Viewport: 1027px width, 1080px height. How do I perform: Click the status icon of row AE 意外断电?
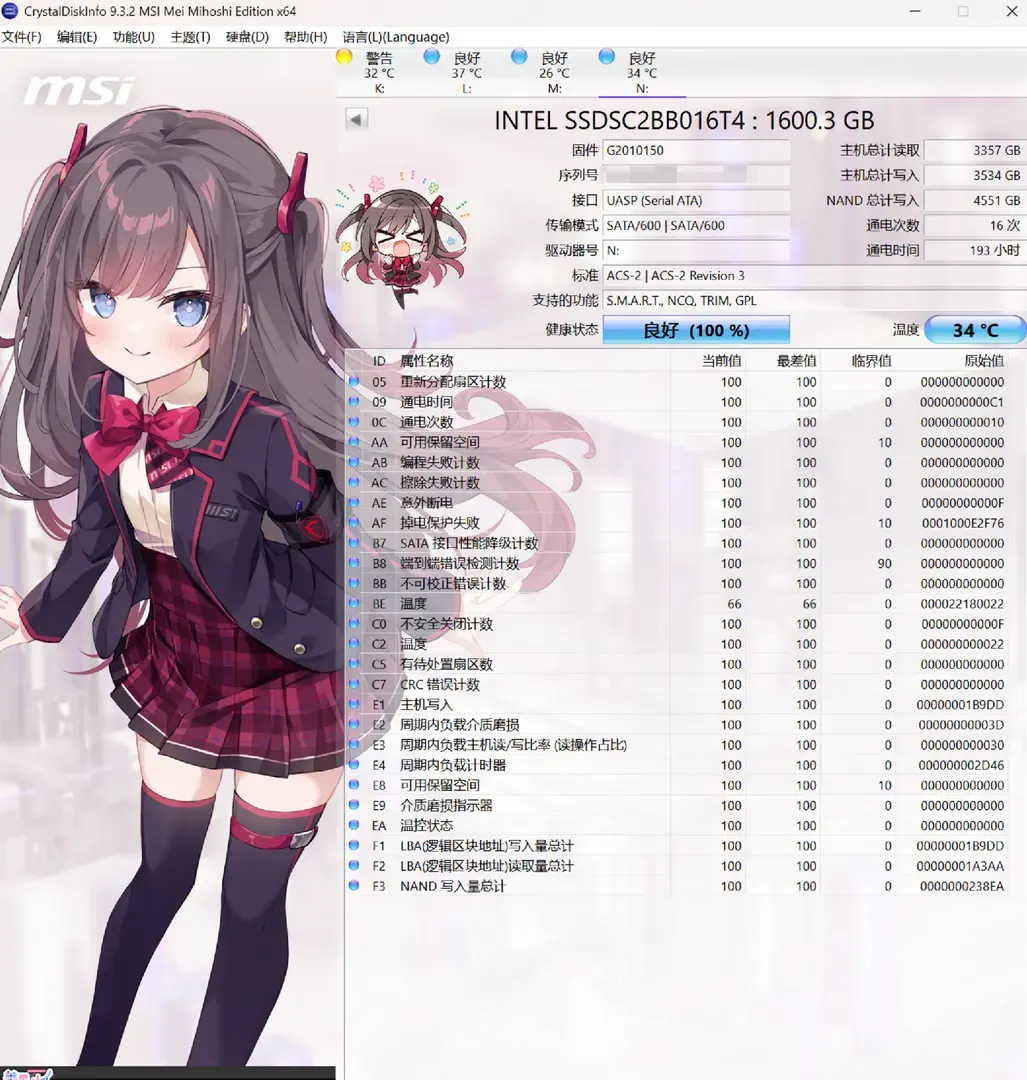[x=354, y=501]
